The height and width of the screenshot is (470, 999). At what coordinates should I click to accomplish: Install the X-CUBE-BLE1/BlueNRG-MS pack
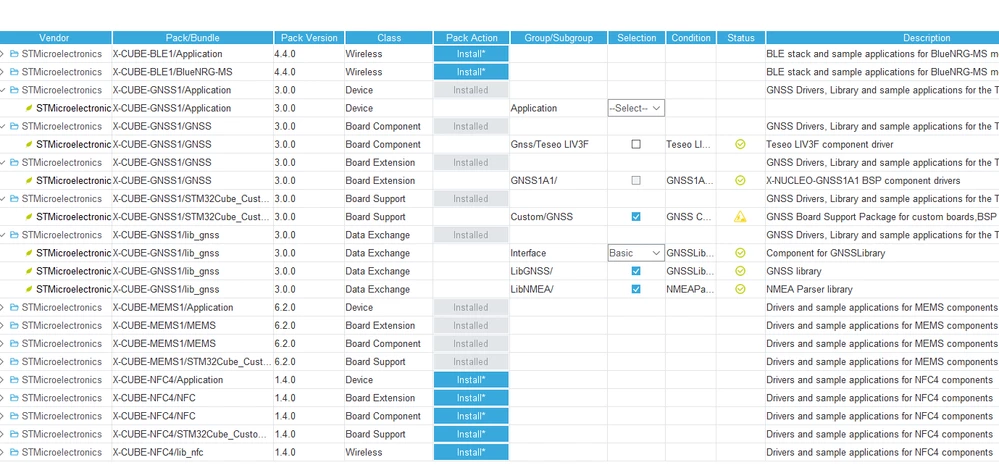[471, 72]
